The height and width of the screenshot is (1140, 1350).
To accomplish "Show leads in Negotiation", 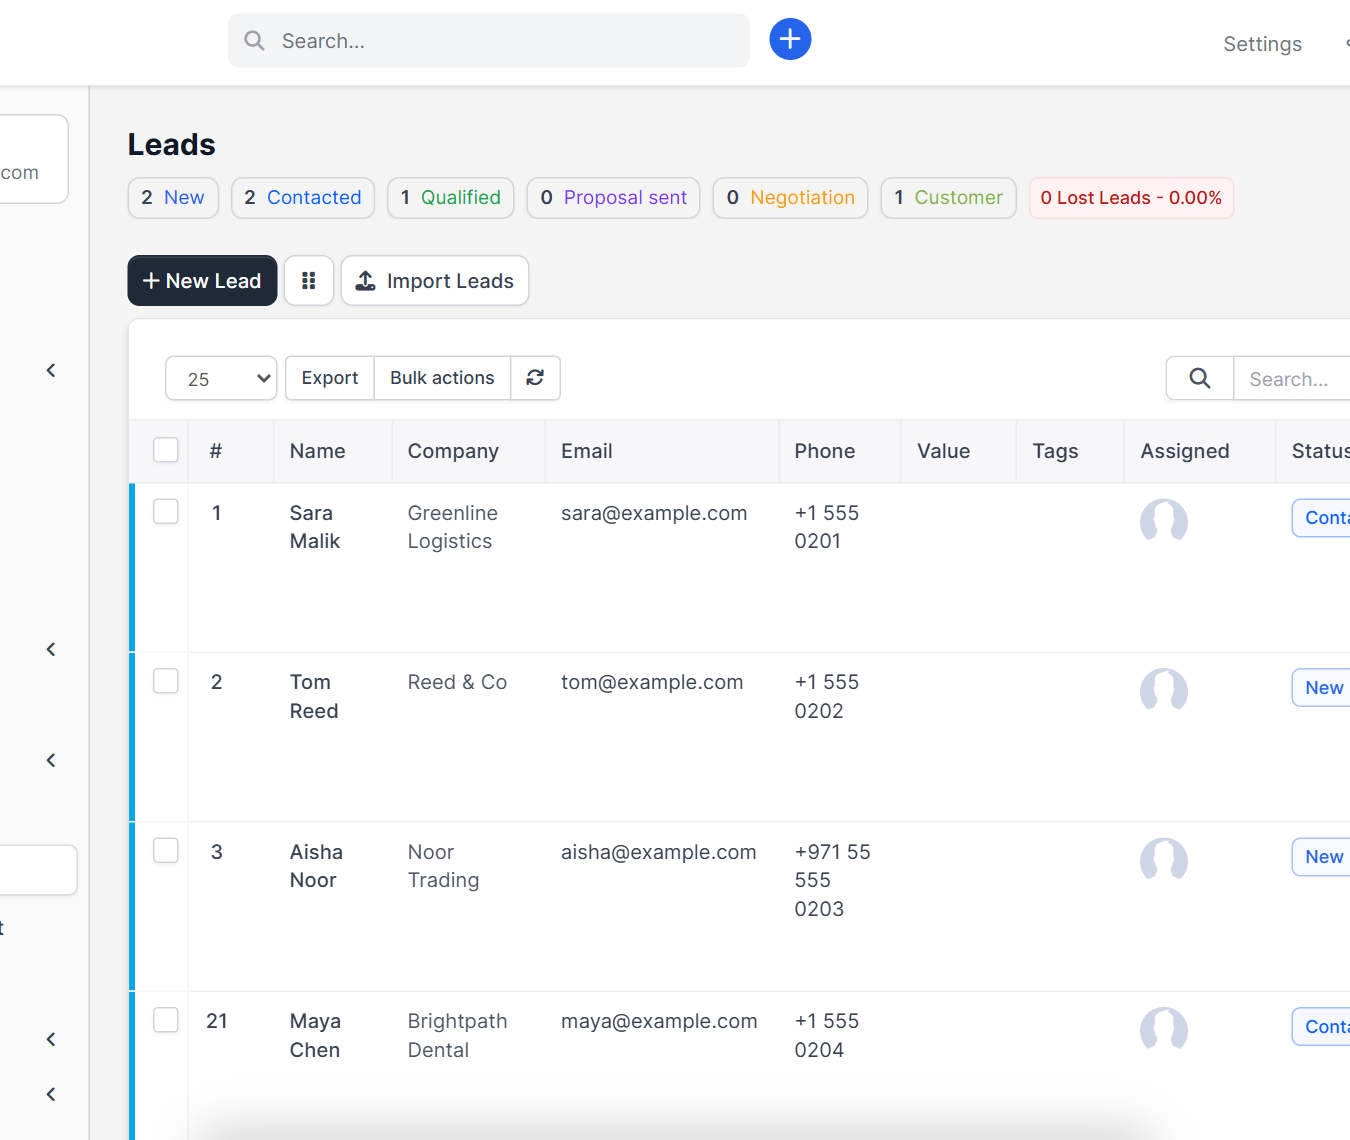I will click(791, 198).
